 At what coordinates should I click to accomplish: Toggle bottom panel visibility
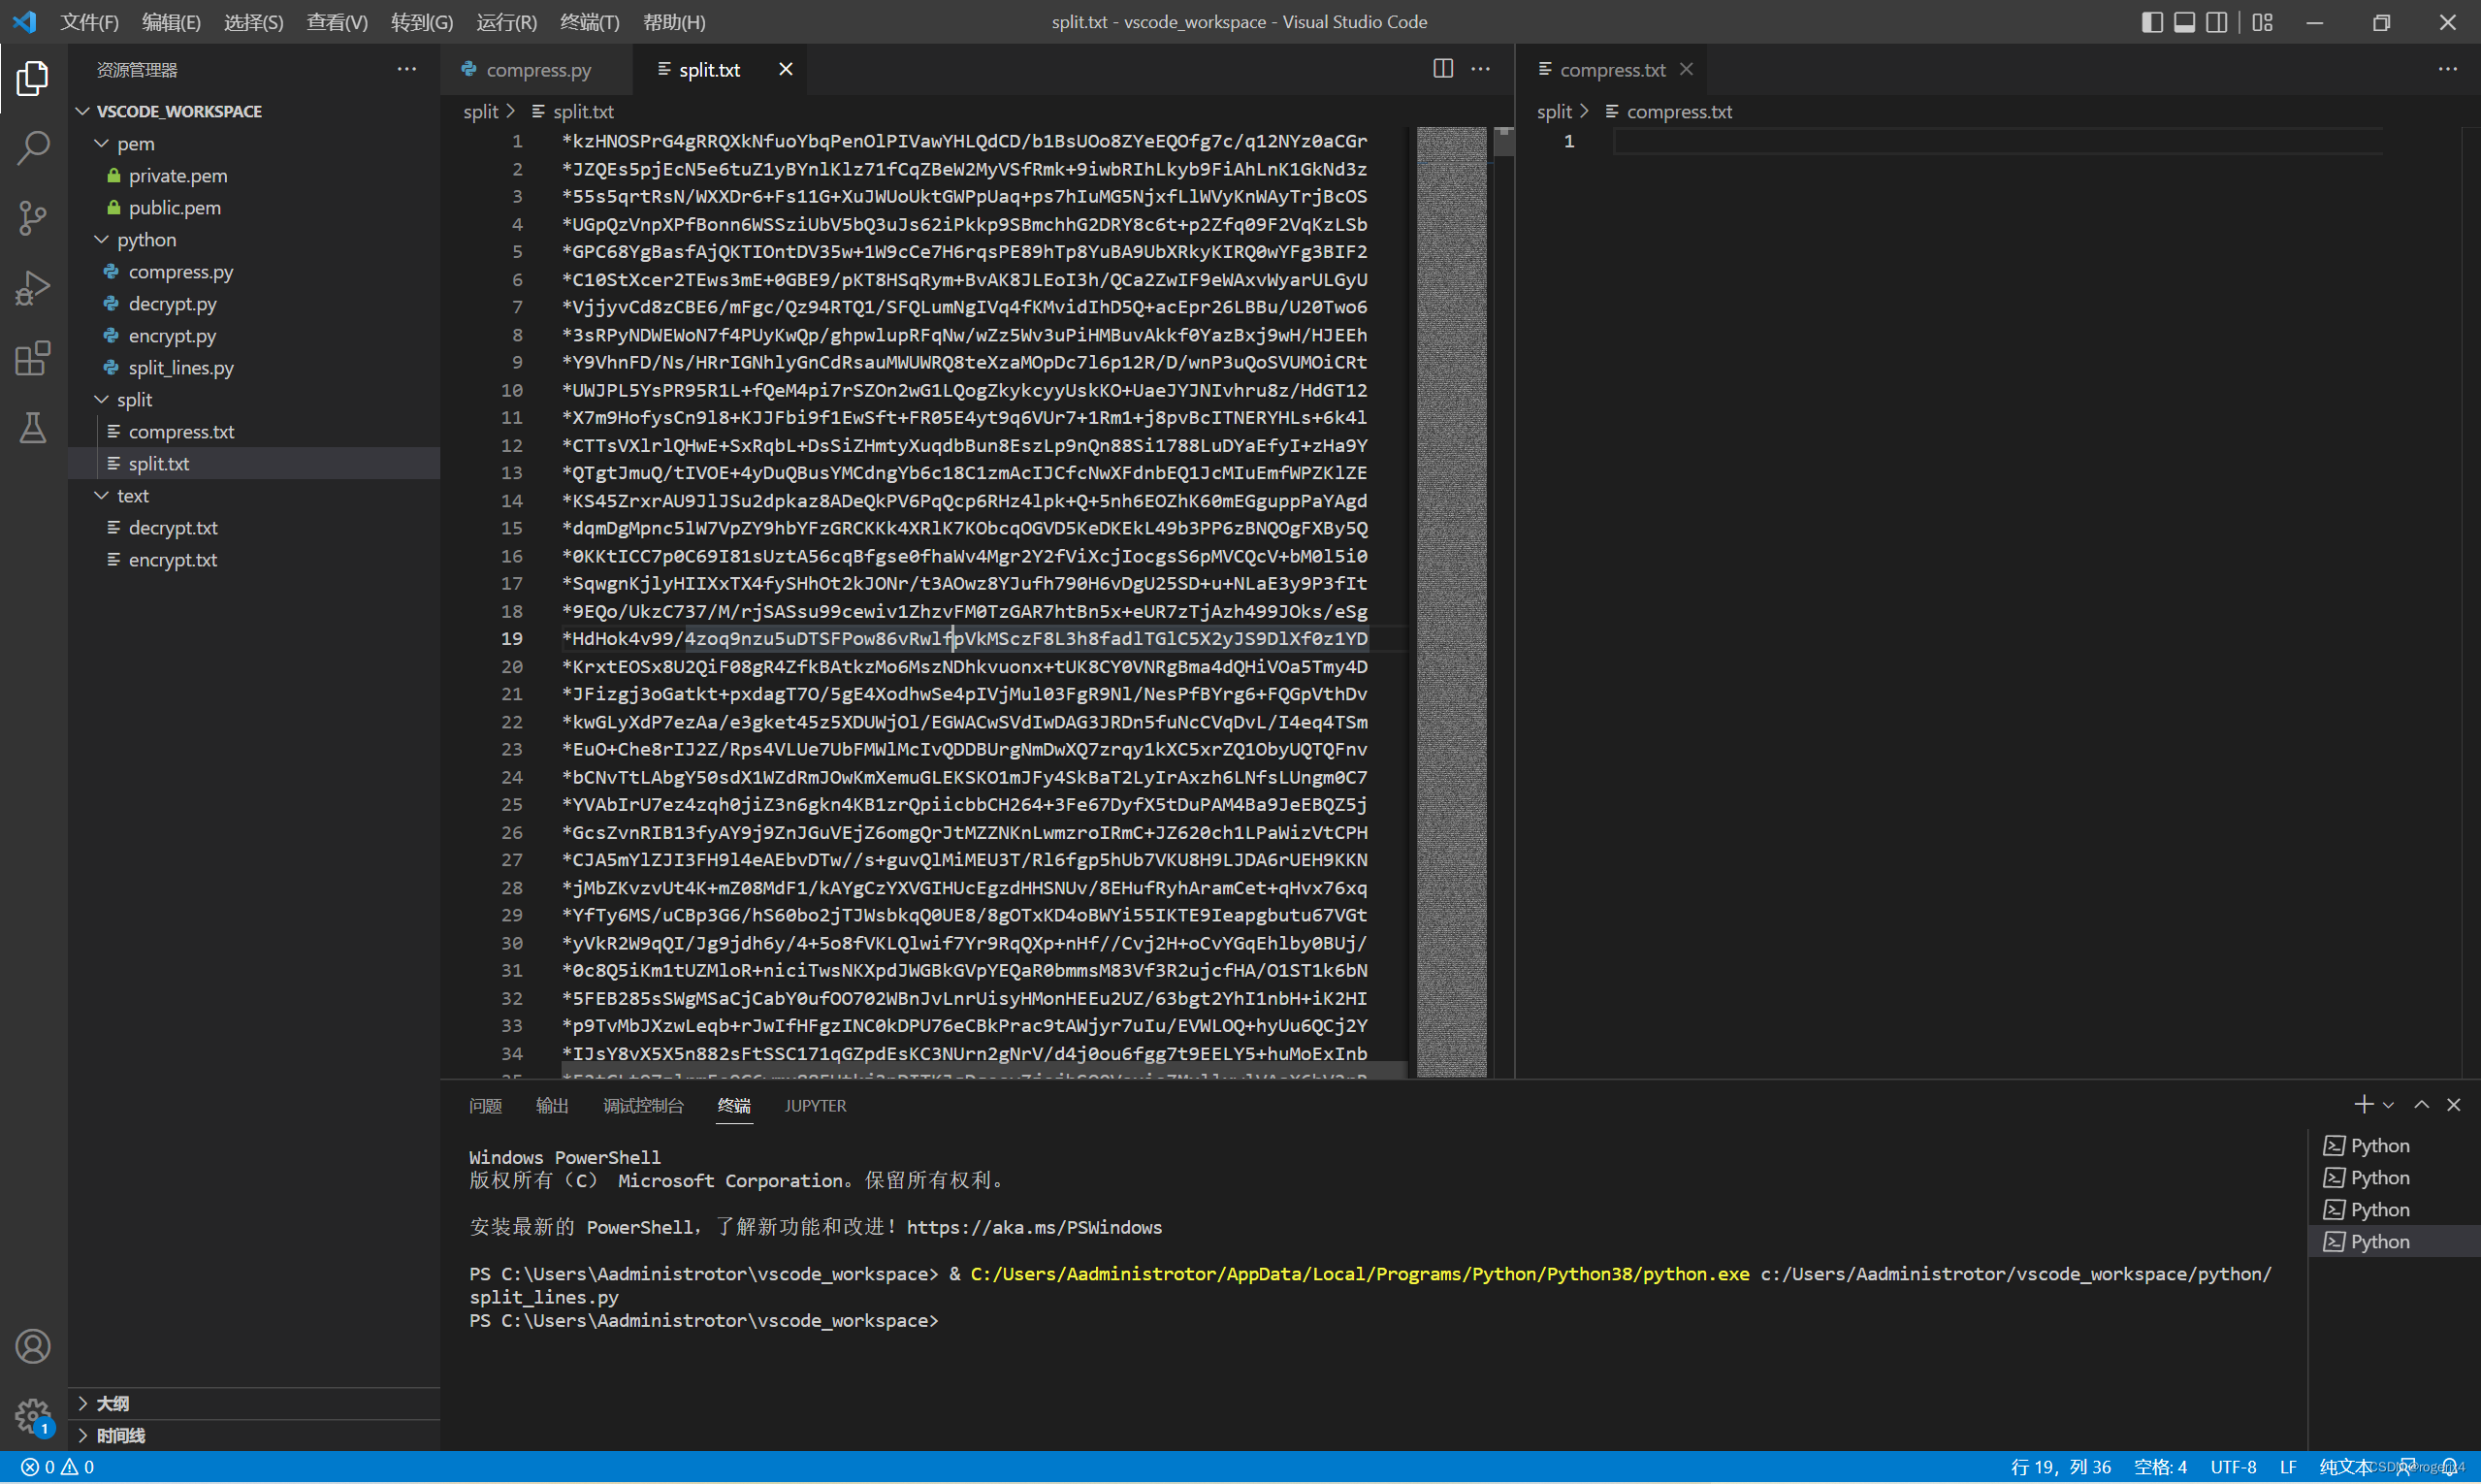(x=2184, y=22)
